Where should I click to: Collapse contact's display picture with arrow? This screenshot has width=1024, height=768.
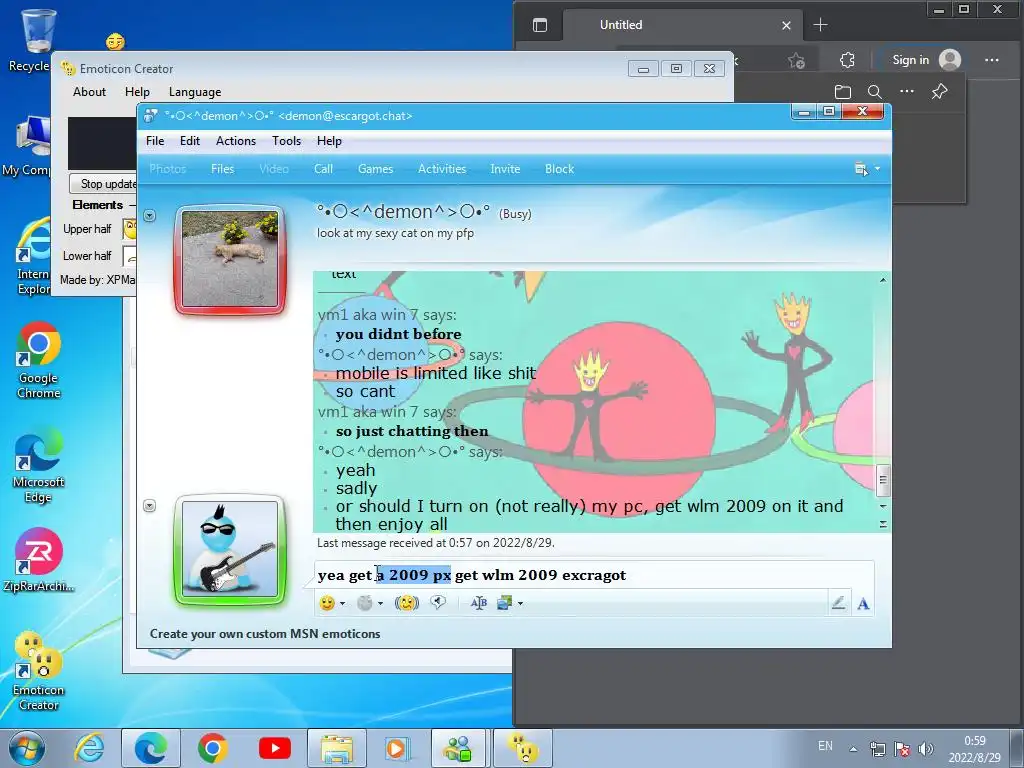point(150,216)
